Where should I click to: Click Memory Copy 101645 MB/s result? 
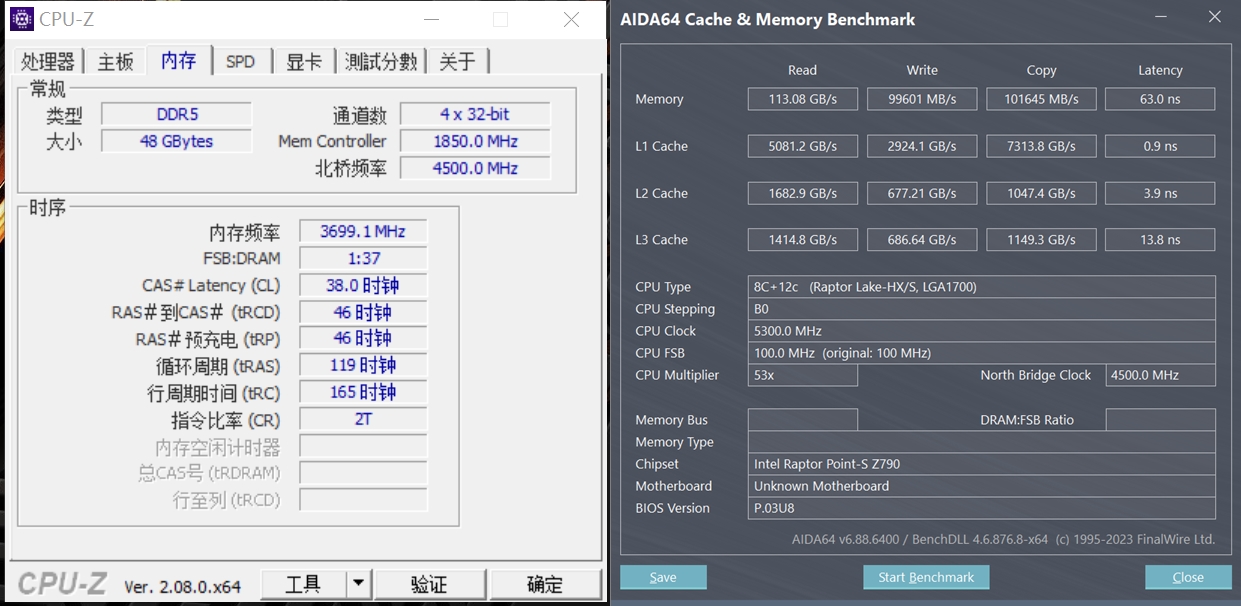[x=1041, y=99]
